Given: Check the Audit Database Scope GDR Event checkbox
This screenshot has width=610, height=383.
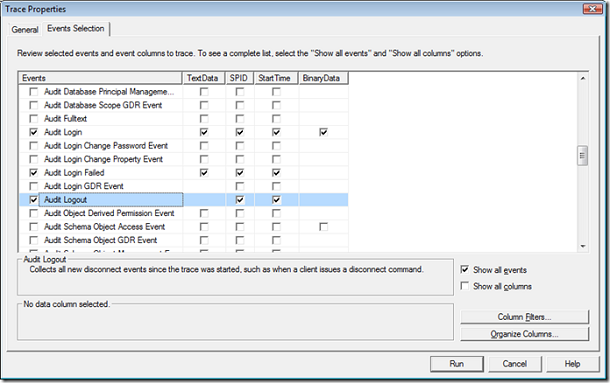Looking at the screenshot, I should tap(34, 105).
